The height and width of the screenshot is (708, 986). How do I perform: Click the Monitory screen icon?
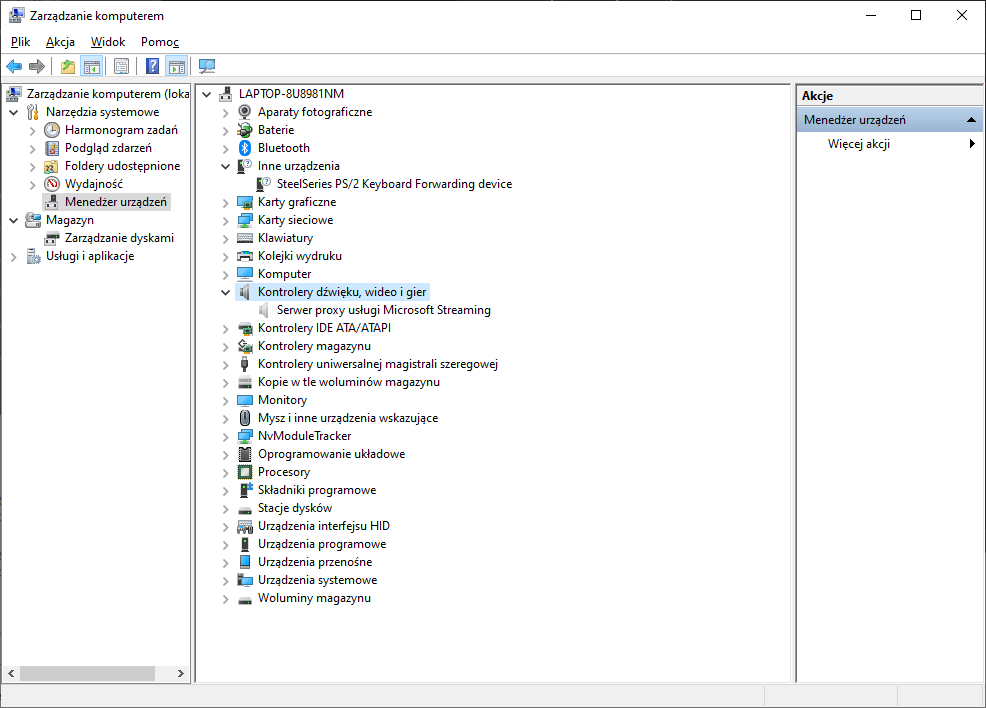[x=245, y=400]
